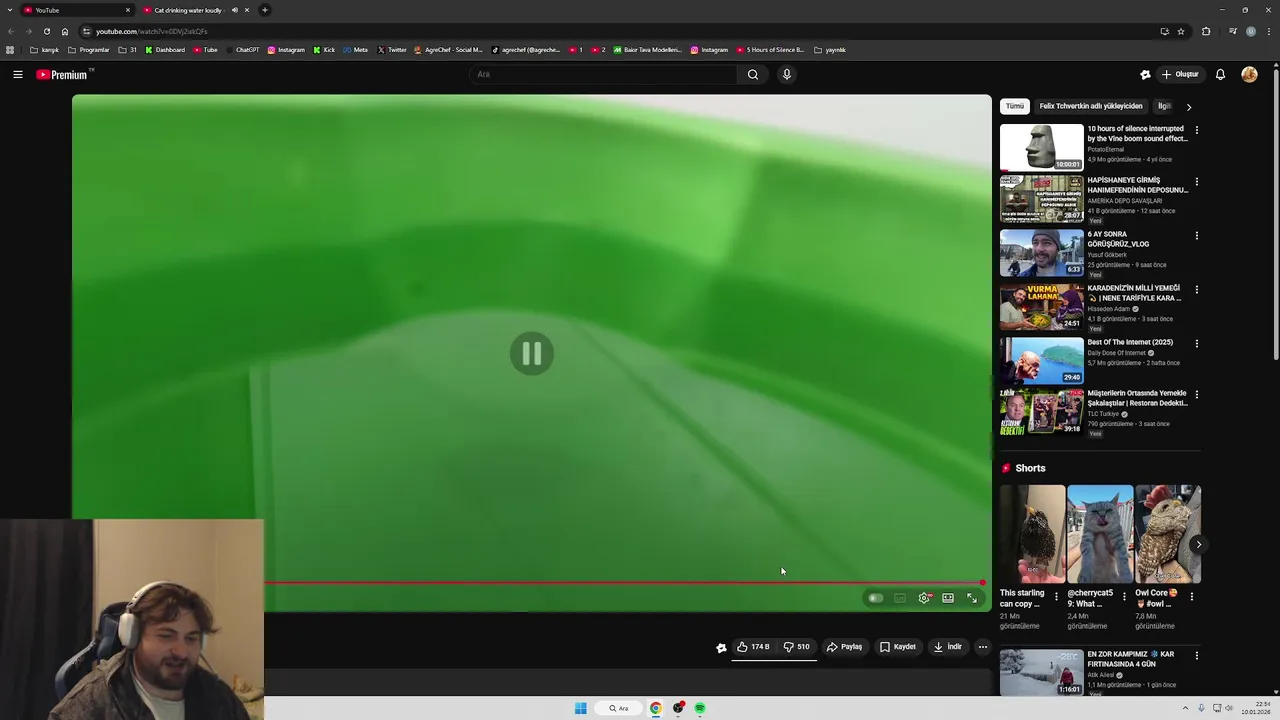Image resolution: width=1280 pixels, height=720 pixels.
Task: Like the video (174 B)
Action: coord(754,647)
